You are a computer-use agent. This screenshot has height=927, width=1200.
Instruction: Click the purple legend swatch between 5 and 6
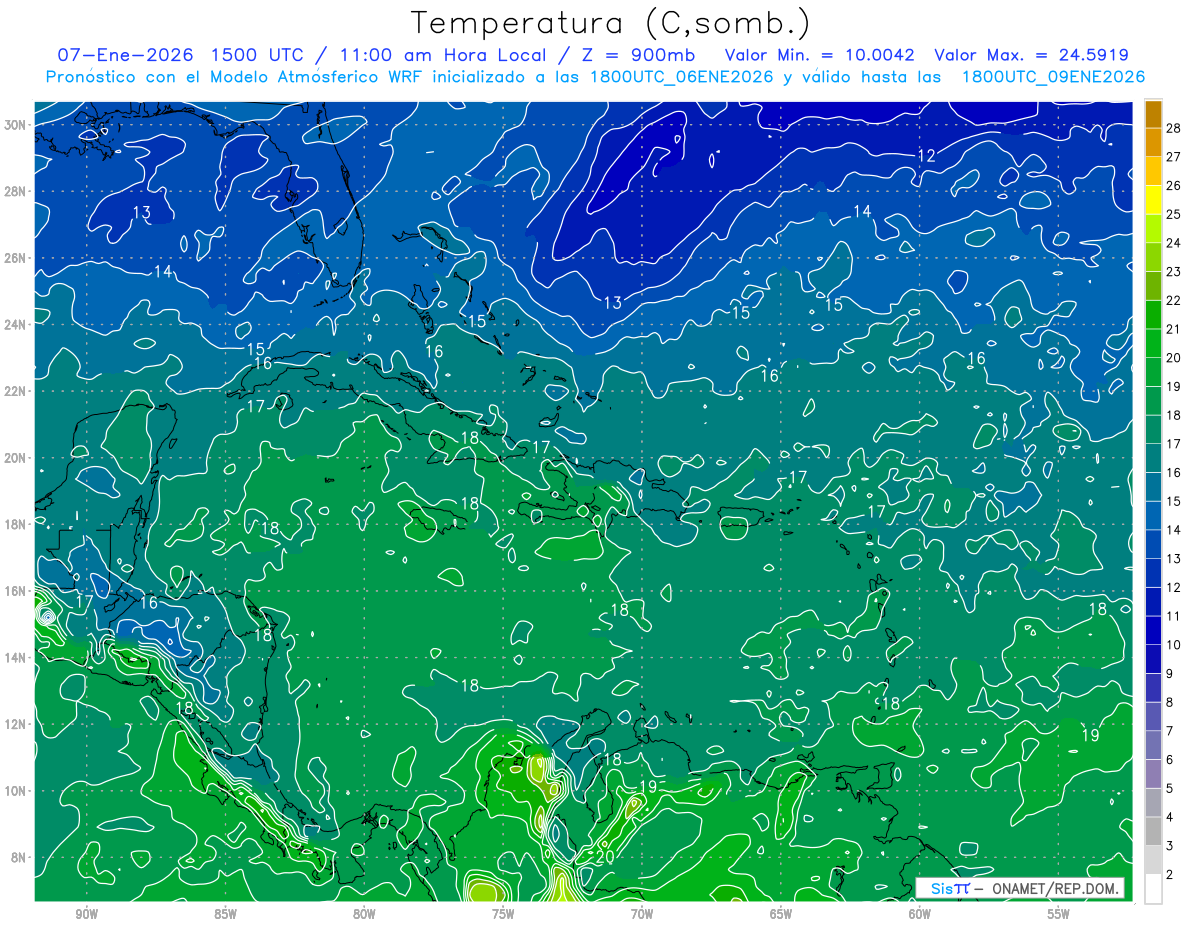pyautogui.click(x=1153, y=774)
